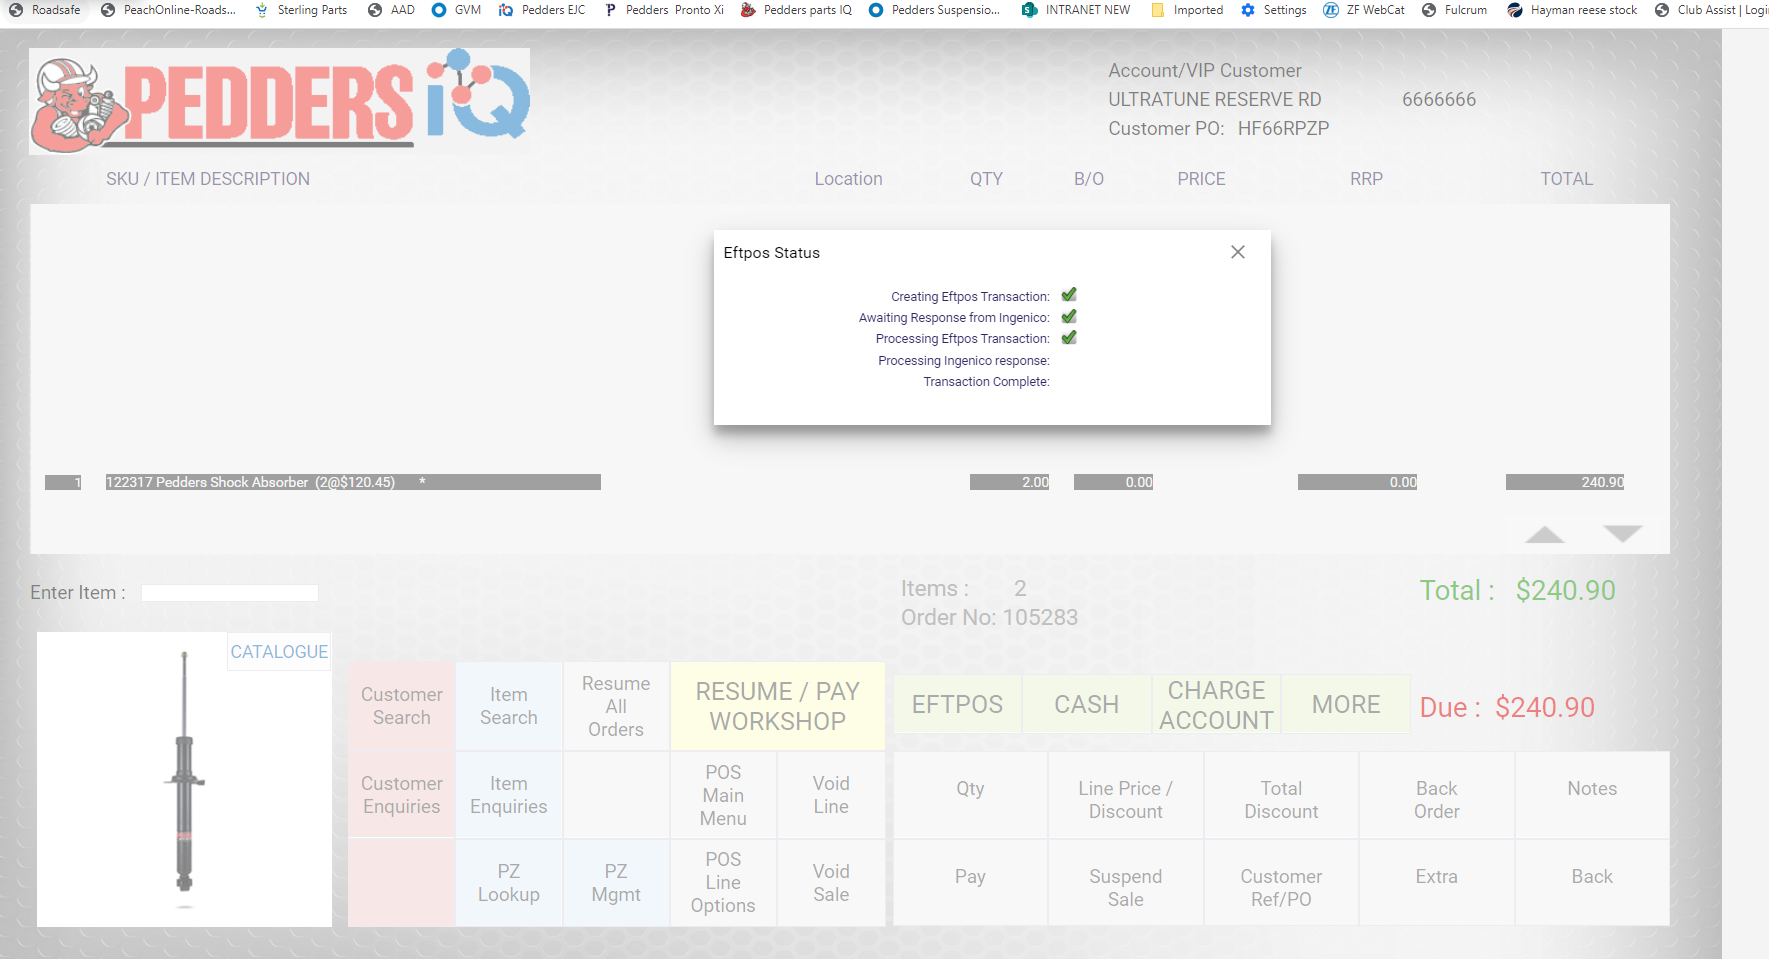Click the Due $240.90 amount
The width and height of the screenshot is (1769, 959).
pos(1545,707)
